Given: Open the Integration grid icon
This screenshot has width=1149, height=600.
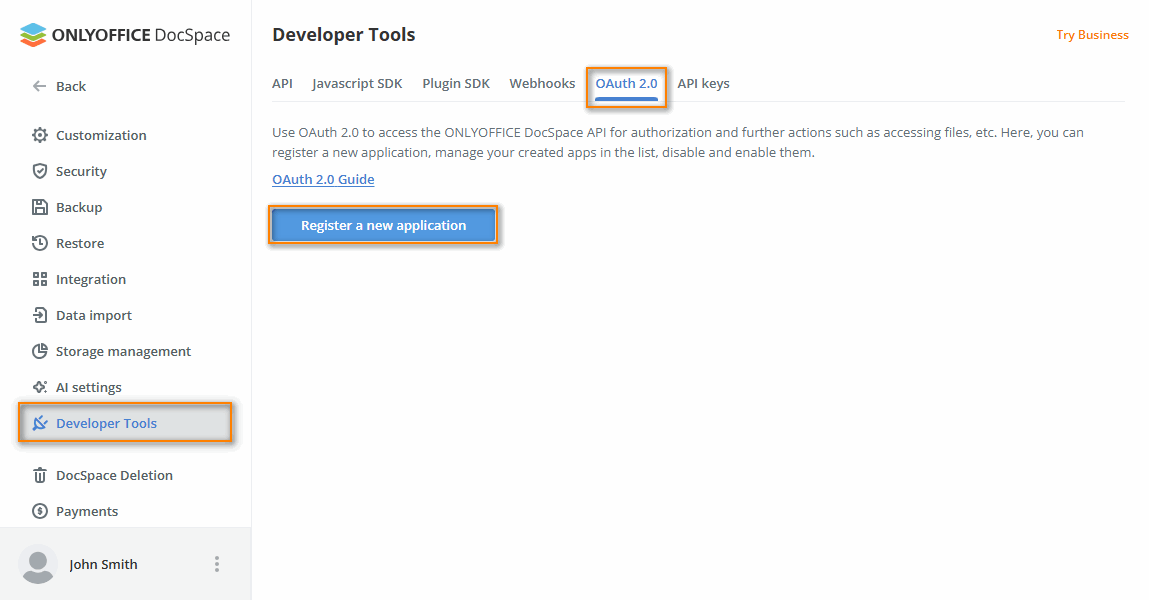Looking at the screenshot, I should pyautogui.click(x=38, y=279).
